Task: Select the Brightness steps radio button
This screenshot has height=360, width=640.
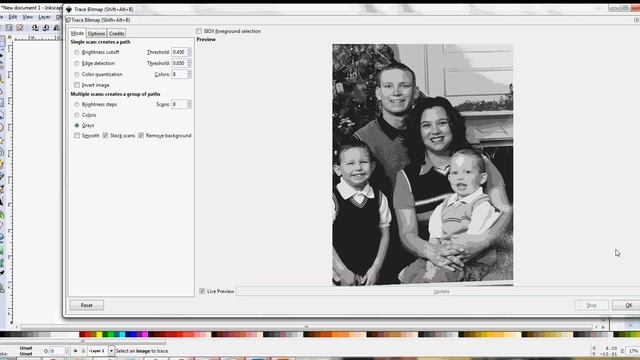Action: pyautogui.click(x=77, y=104)
